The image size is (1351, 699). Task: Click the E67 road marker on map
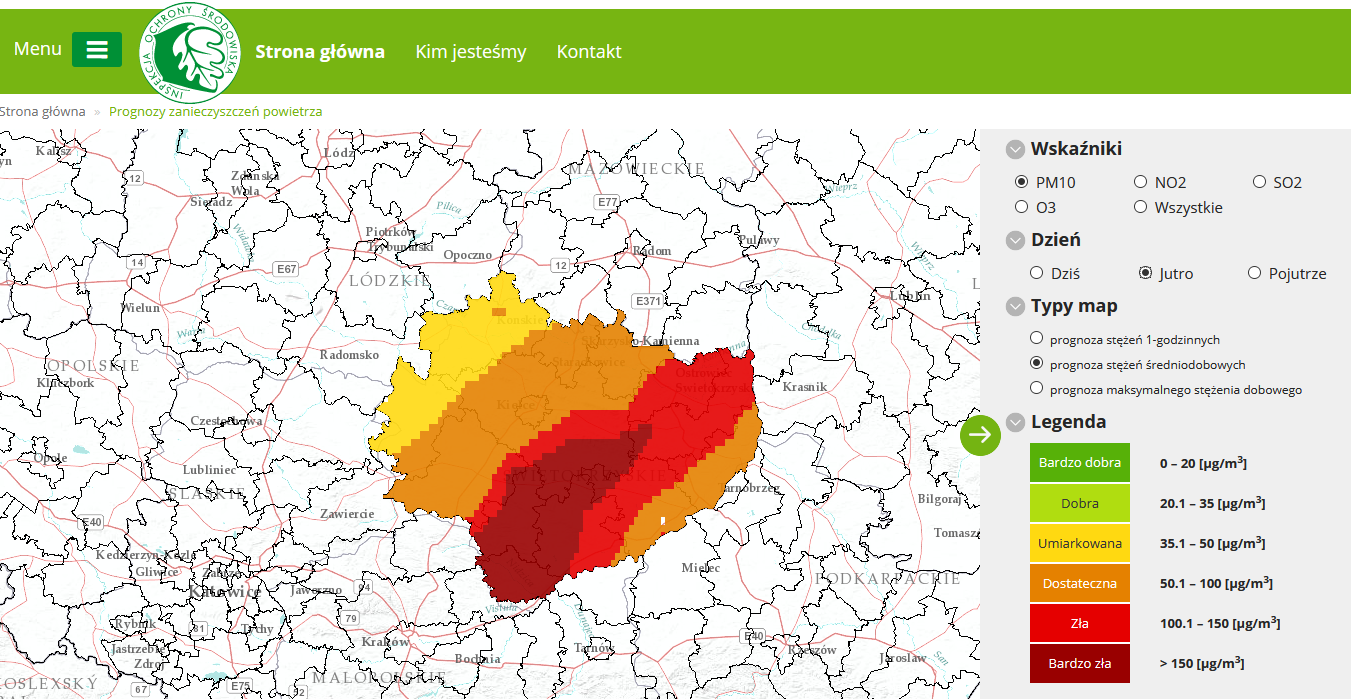point(287,269)
